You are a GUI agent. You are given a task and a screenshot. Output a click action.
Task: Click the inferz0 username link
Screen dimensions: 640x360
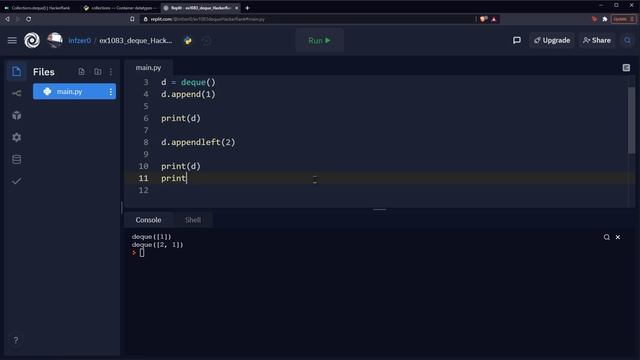tap(80, 40)
